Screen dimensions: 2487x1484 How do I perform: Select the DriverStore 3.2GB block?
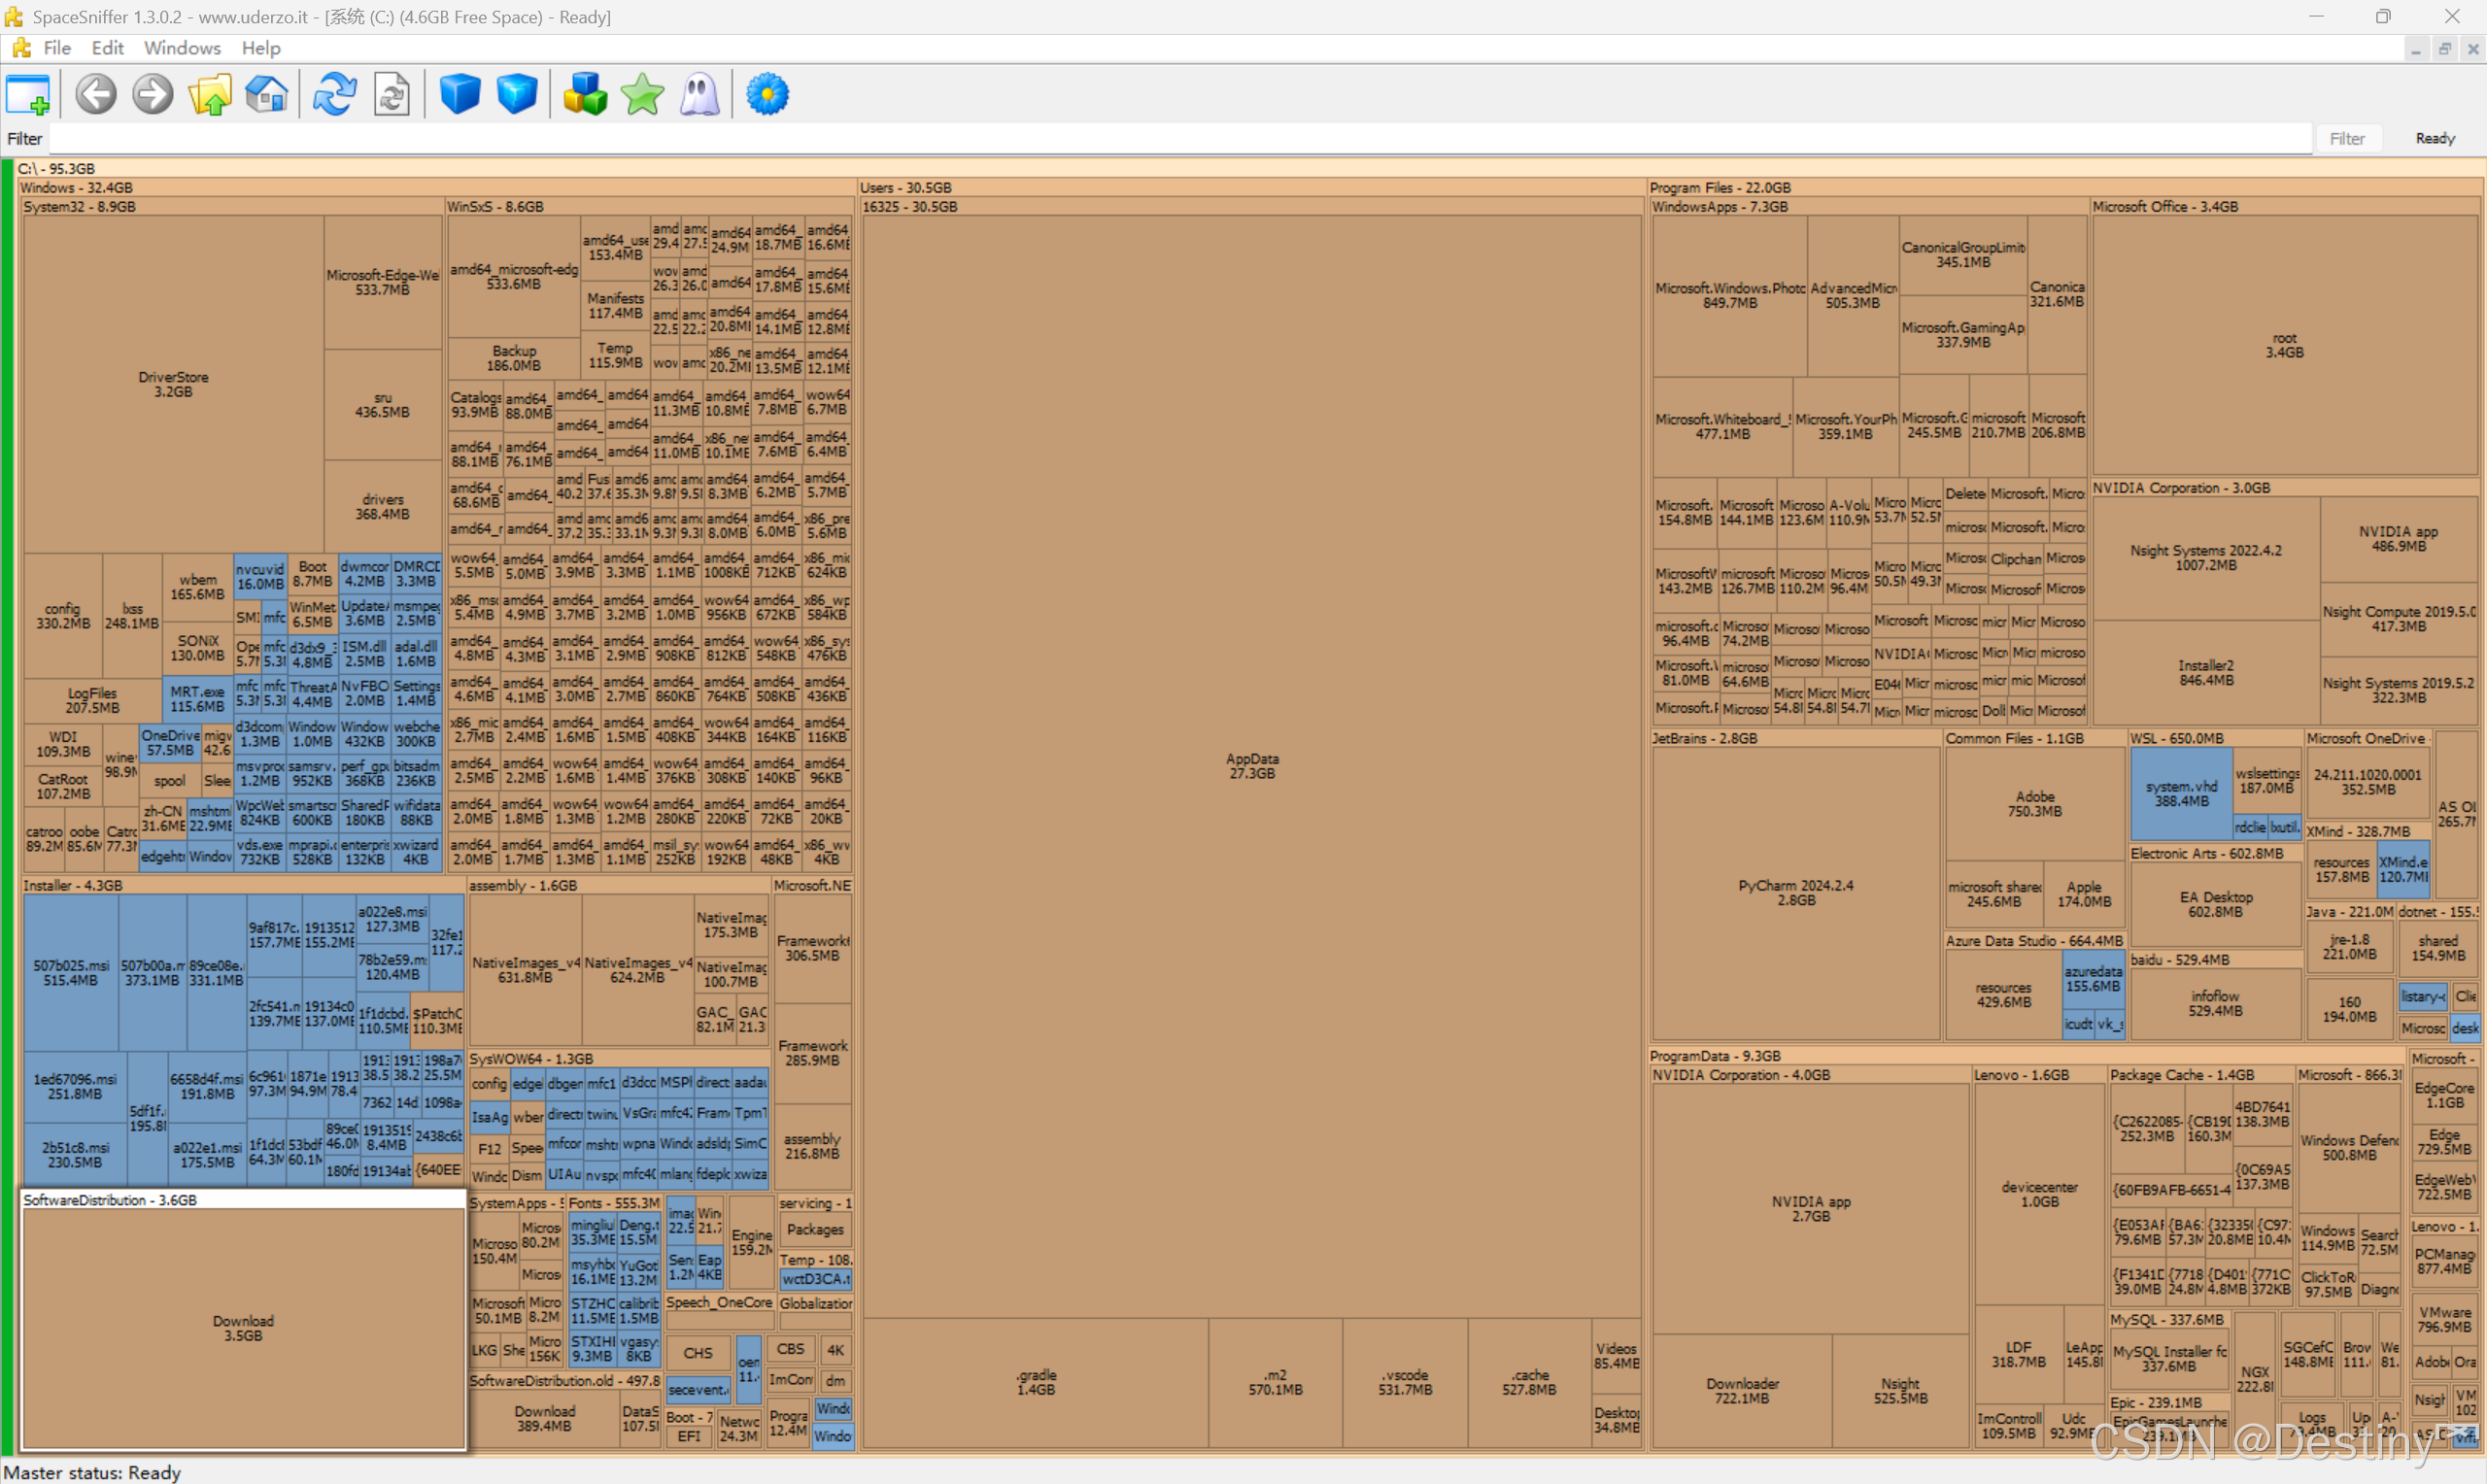click(173, 384)
